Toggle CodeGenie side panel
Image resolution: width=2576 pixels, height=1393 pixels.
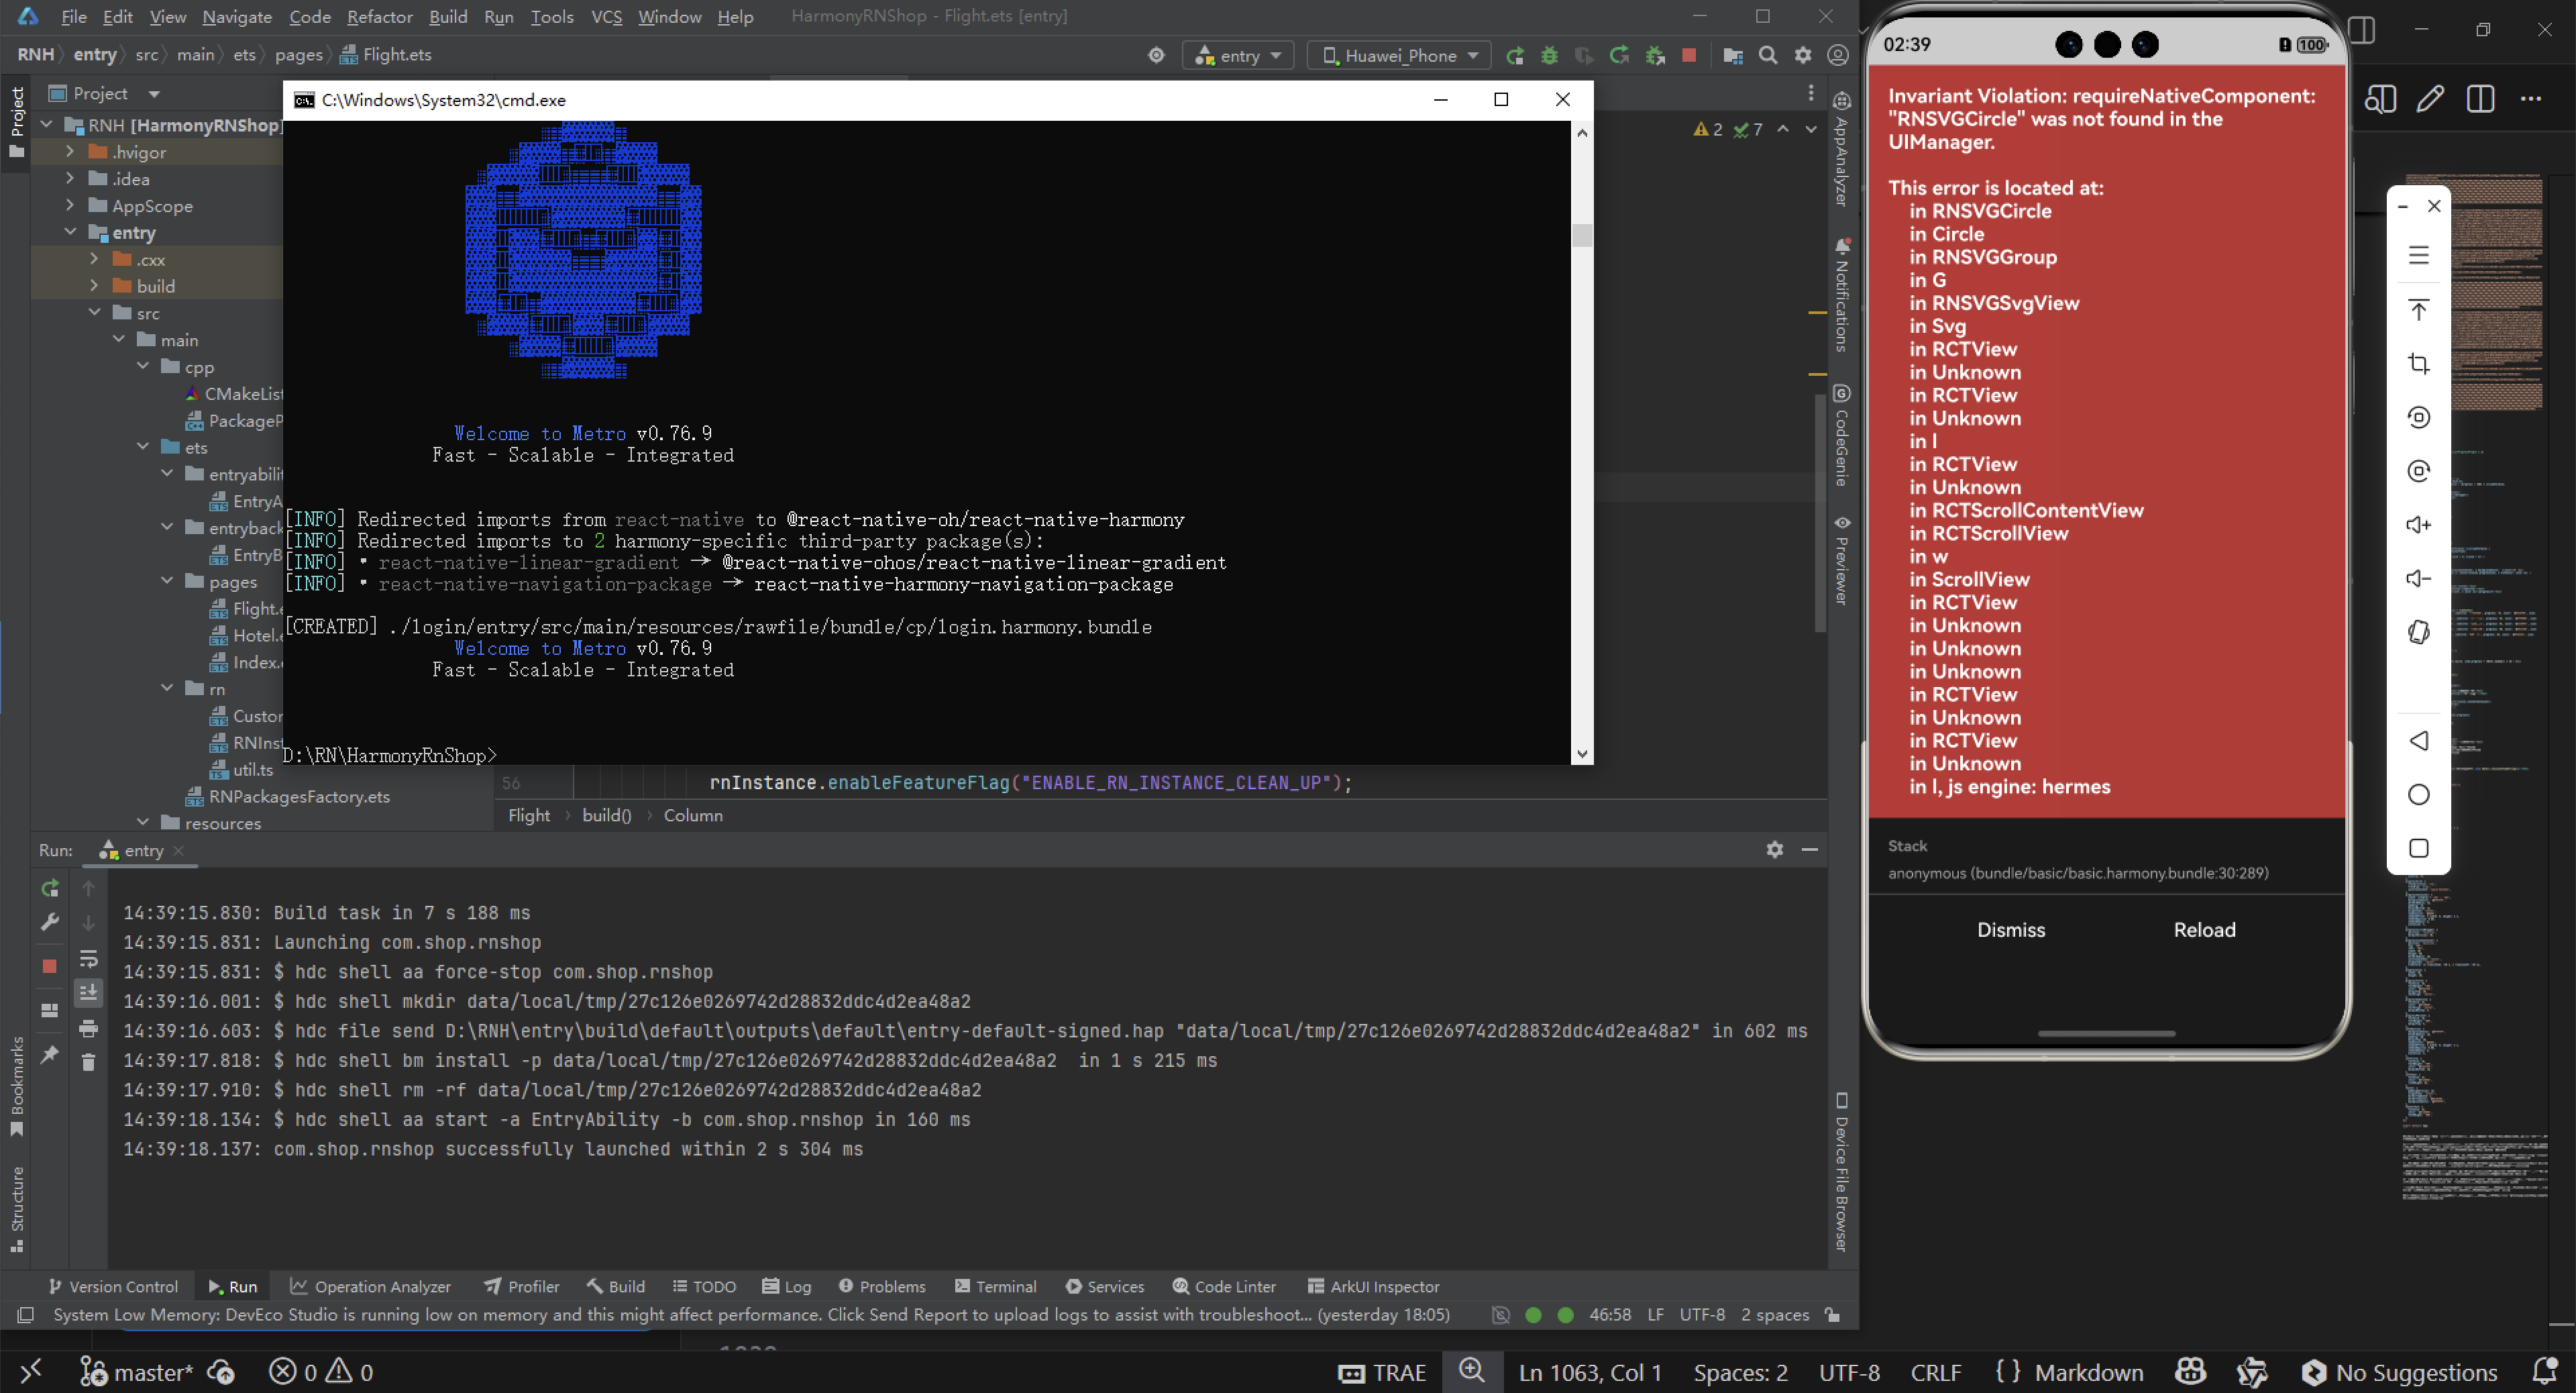point(1842,435)
